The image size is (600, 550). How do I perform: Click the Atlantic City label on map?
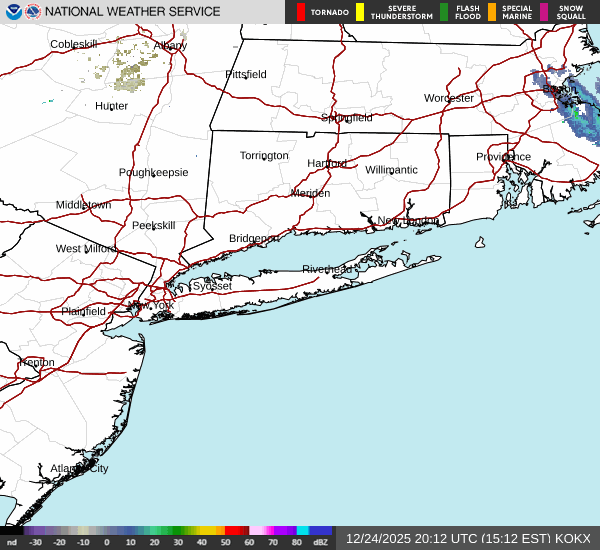pyautogui.click(x=79, y=468)
